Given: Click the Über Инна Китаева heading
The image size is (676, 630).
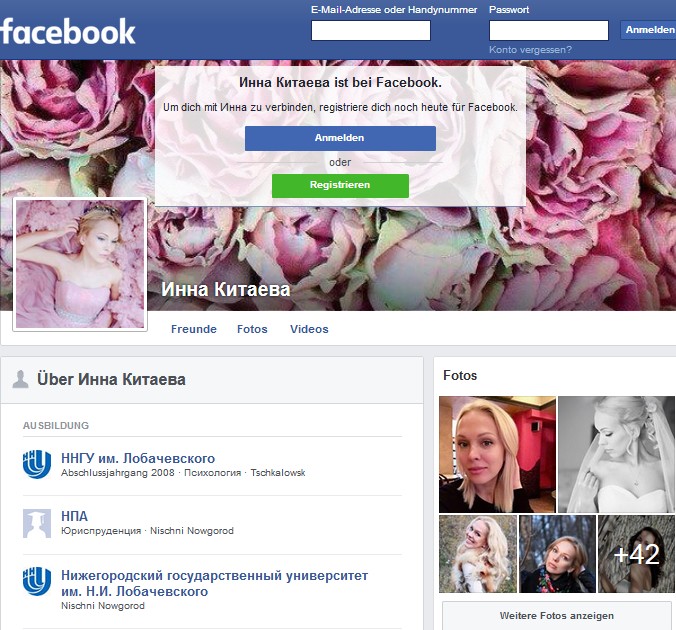Looking at the screenshot, I should pos(111,379).
